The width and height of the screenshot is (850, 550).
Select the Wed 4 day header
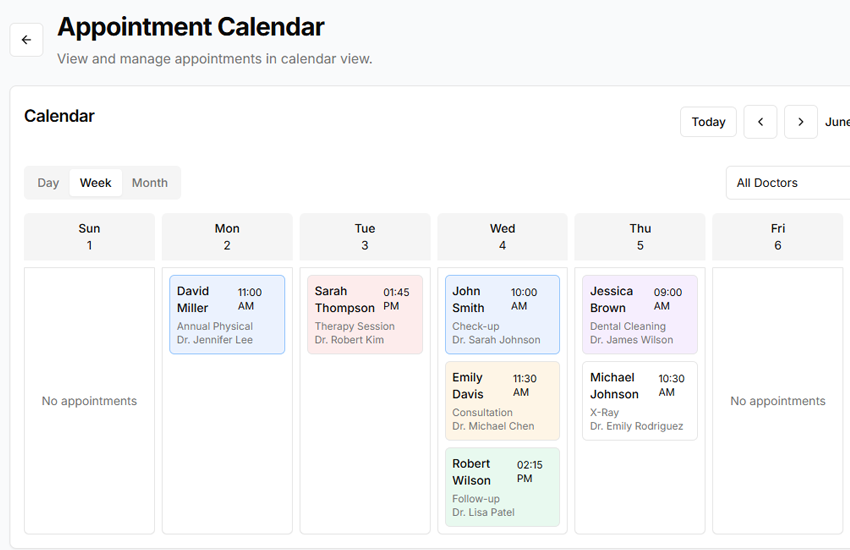tap(502, 237)
